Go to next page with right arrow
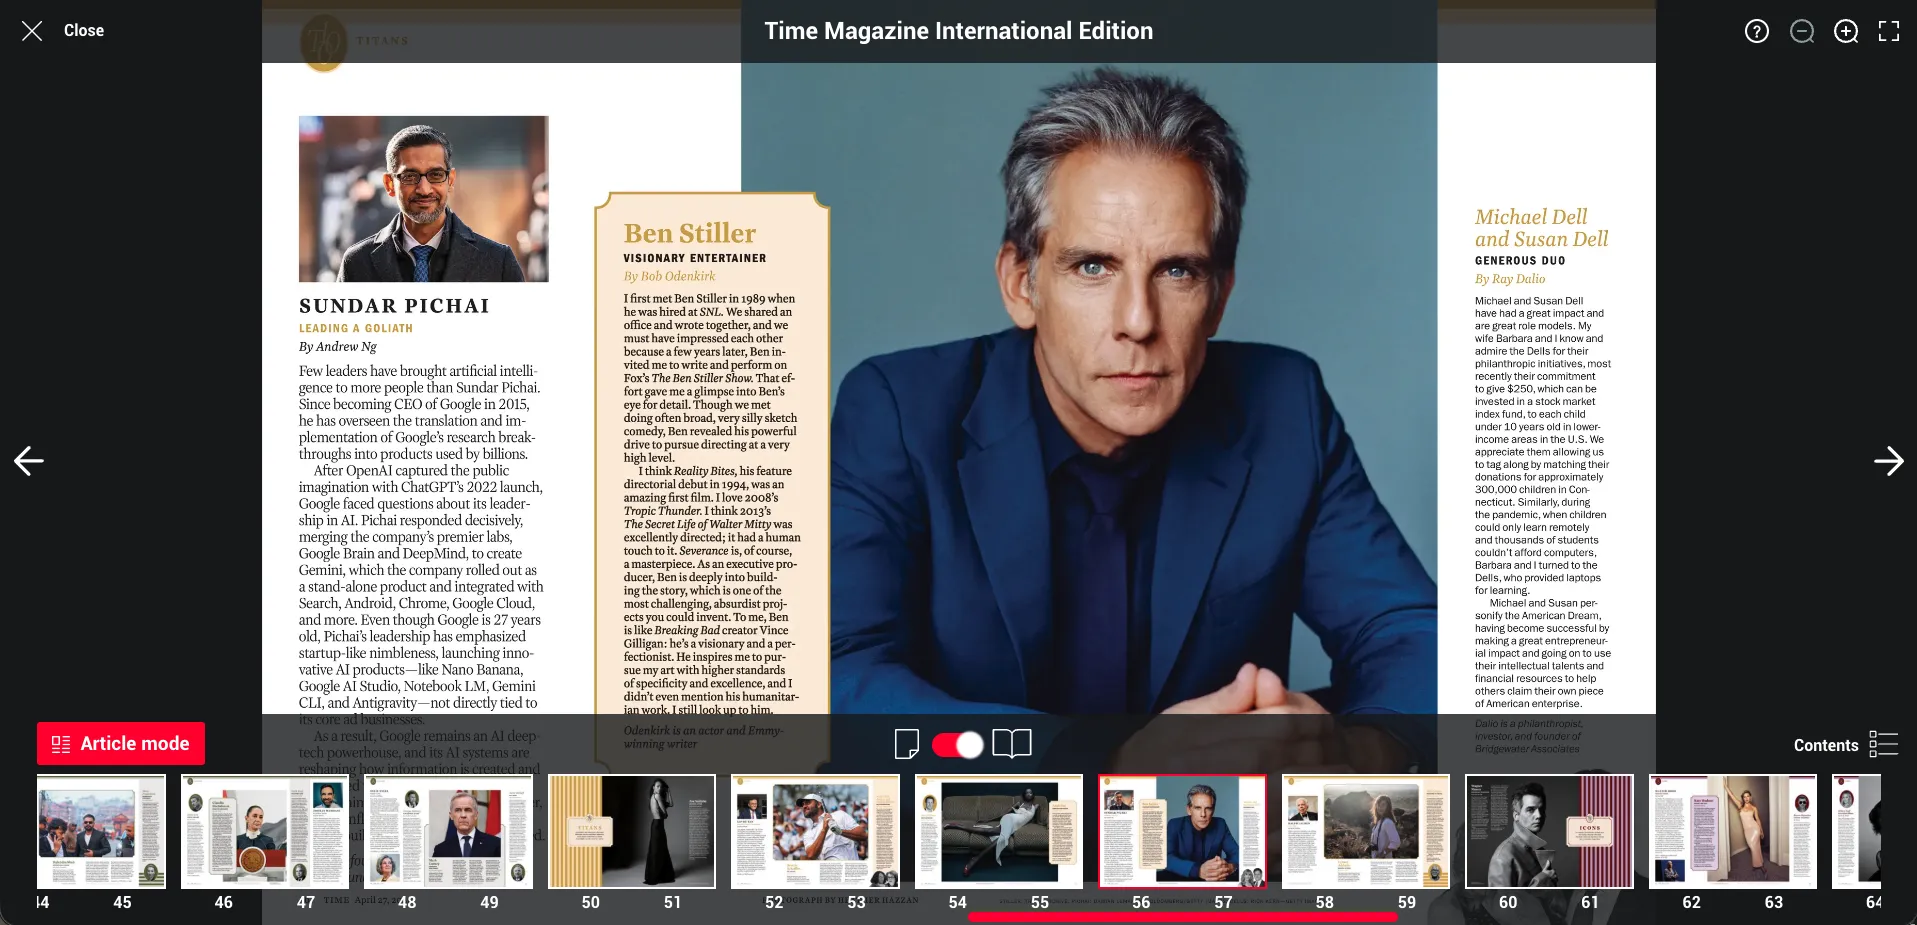Image resolution: width=1917 pixels, height=925 pixels. (x=1888, y=461)
